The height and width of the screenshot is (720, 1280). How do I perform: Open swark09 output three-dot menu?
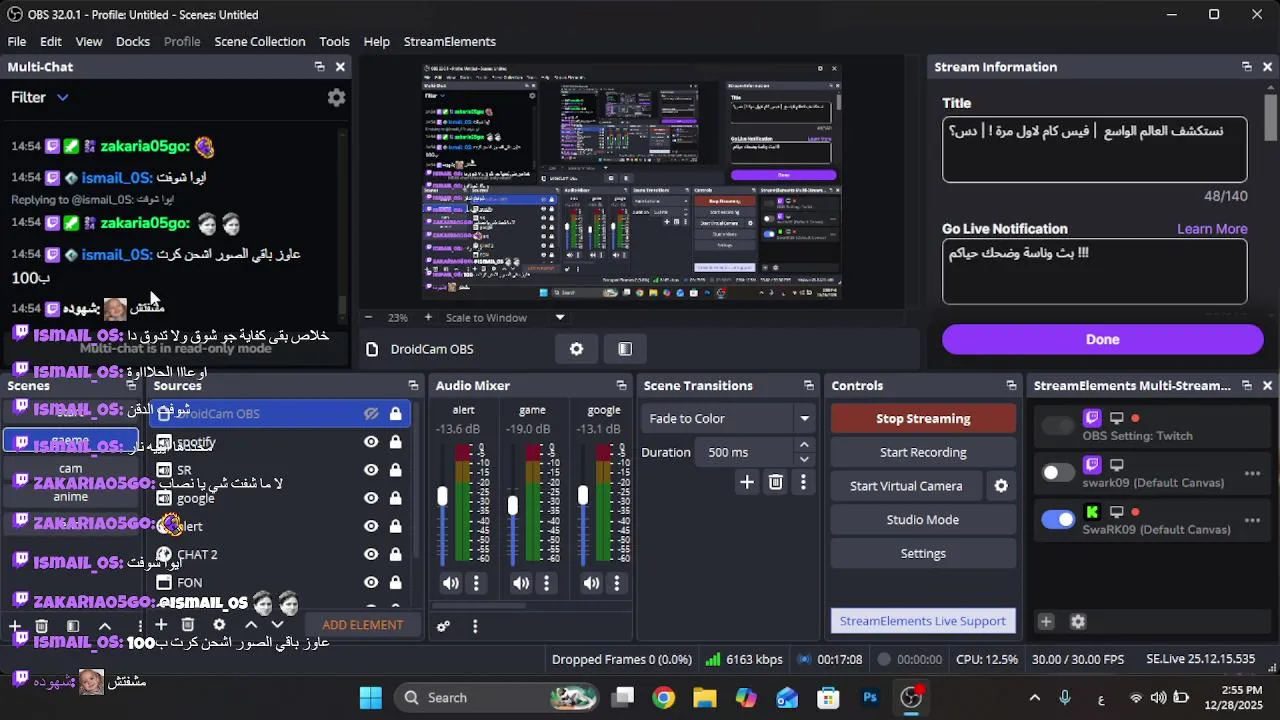(1252, 473)
